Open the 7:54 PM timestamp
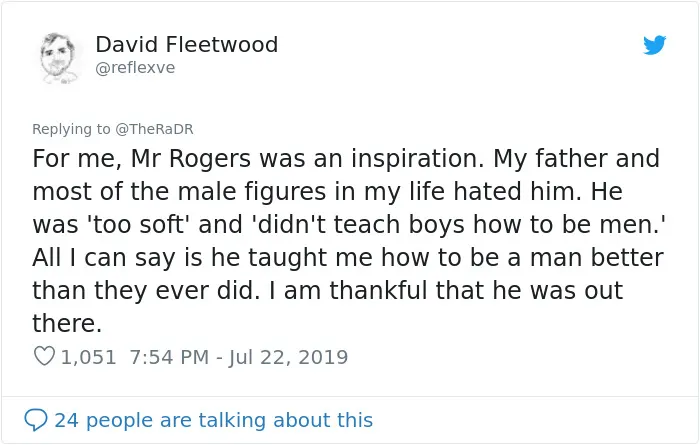Screen dimensions: 700x445 (x=169, y=357)
